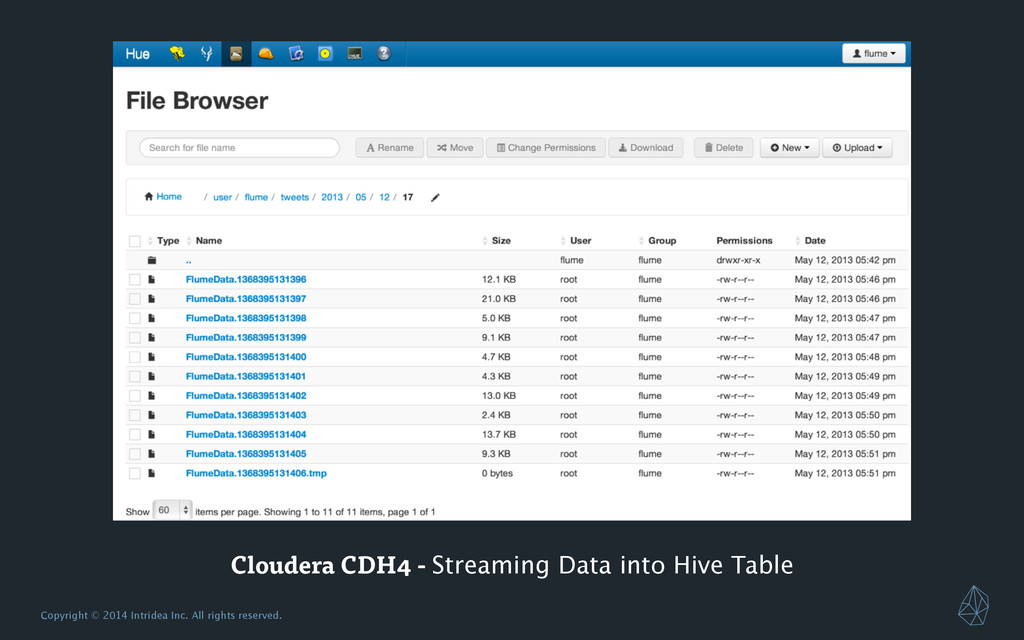This screenshot has width=1024, height=640.
Task: Click the Hue logo
Action: (138, 54)
